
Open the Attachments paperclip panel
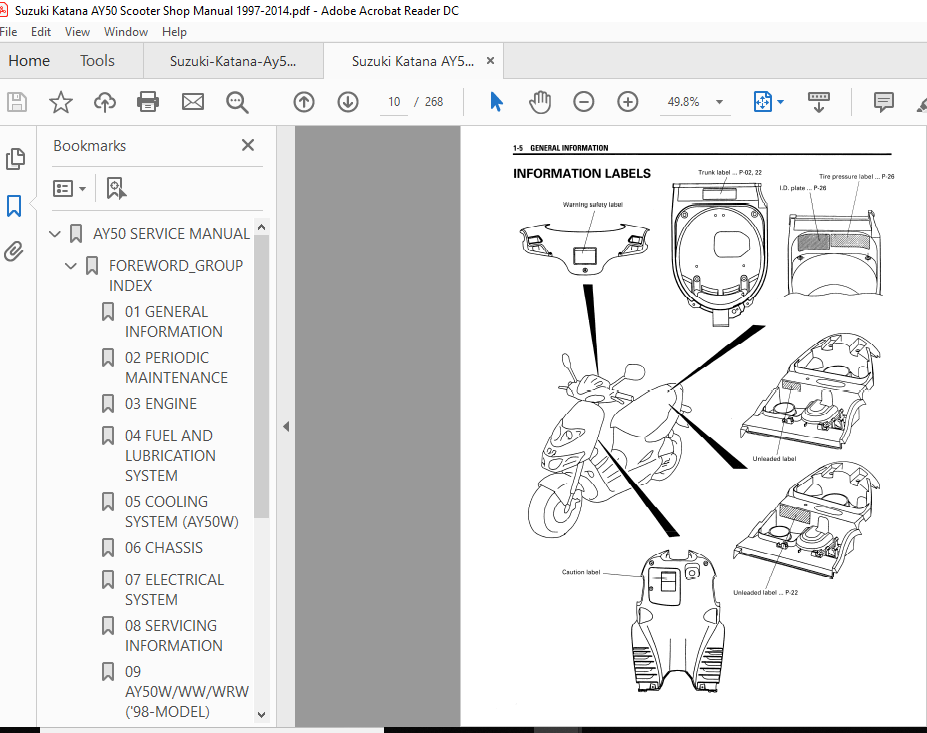[14, 251]
